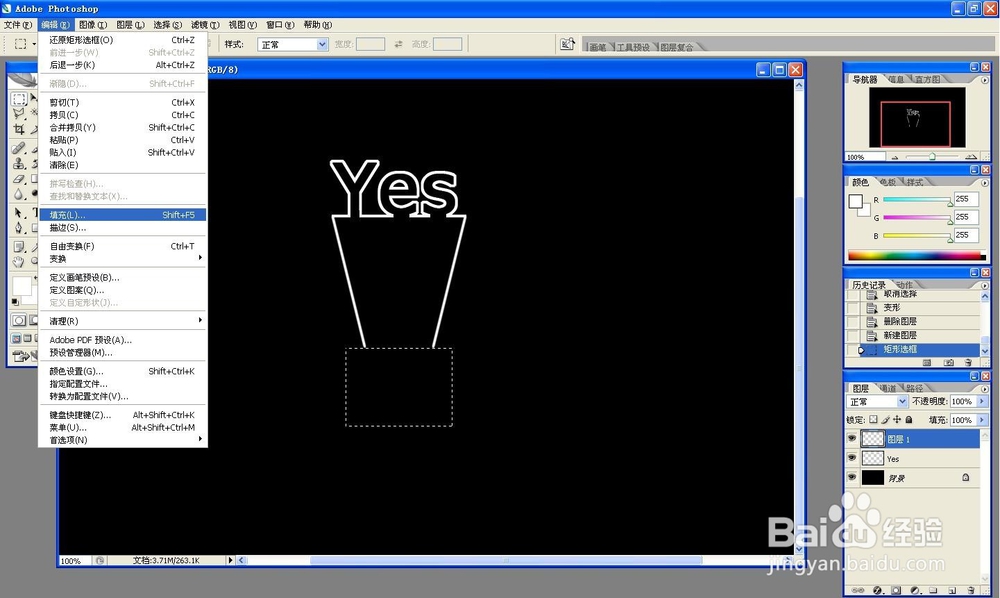Choose 自由变换(F) menu entry
This screenshot has width=1000, height=598.
[122, 246]
